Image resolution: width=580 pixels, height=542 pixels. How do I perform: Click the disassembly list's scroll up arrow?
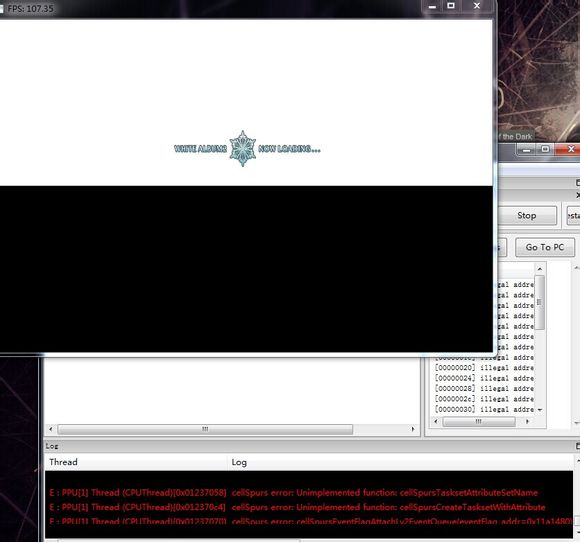[x=540, y=269]
